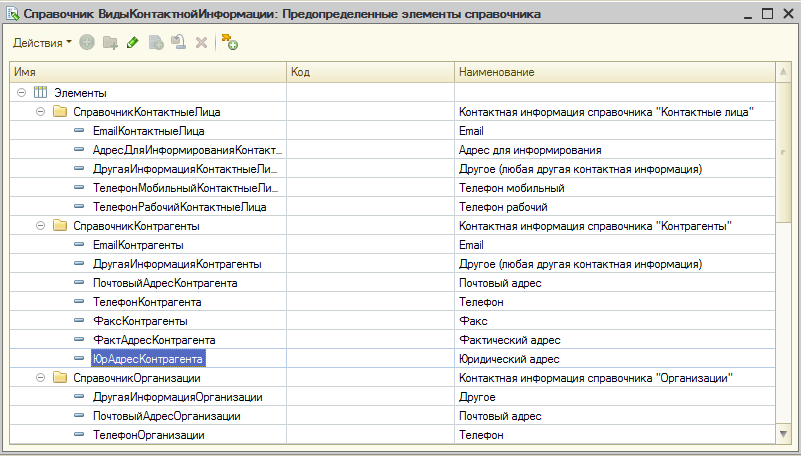Click the СправочникКонтрагенты folder icon
Image resolution: width=801 pixels, height=456 pixels.
click(x=59, y=226)
